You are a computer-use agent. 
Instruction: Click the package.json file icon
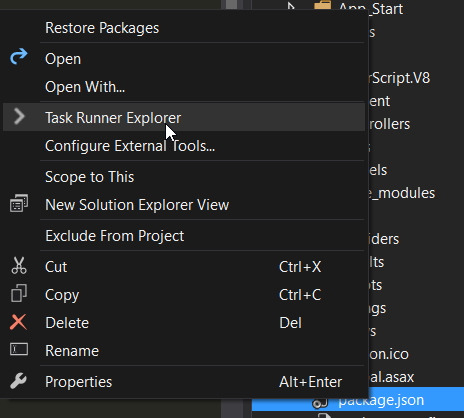tap(320, 403)
